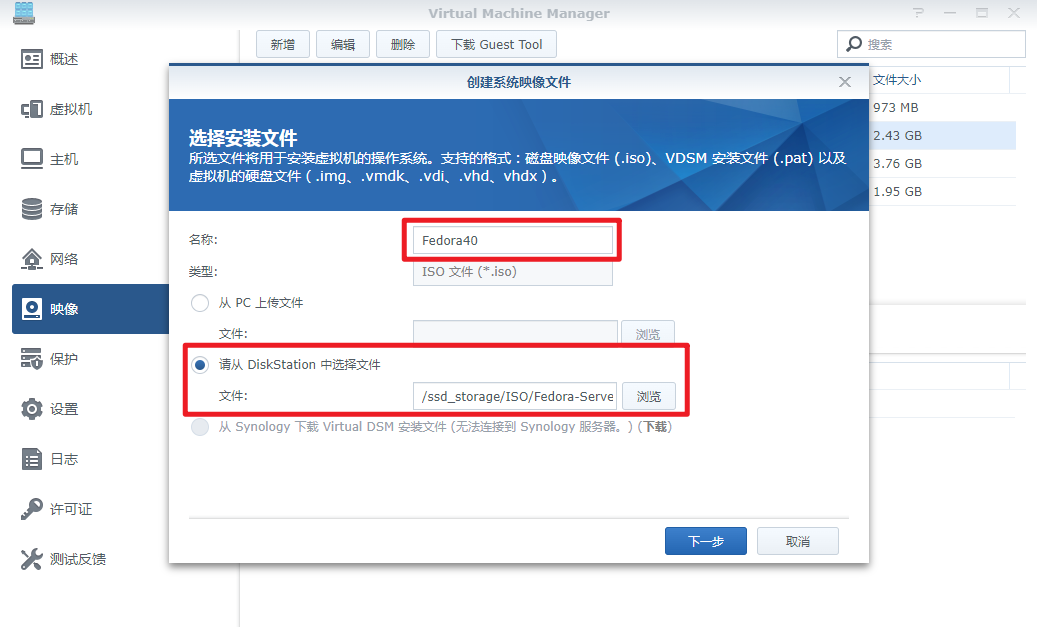Click the 取消 cancel button
This screenshot has width=1037, height=627.
pyautogui.click(x=797, y=541)
